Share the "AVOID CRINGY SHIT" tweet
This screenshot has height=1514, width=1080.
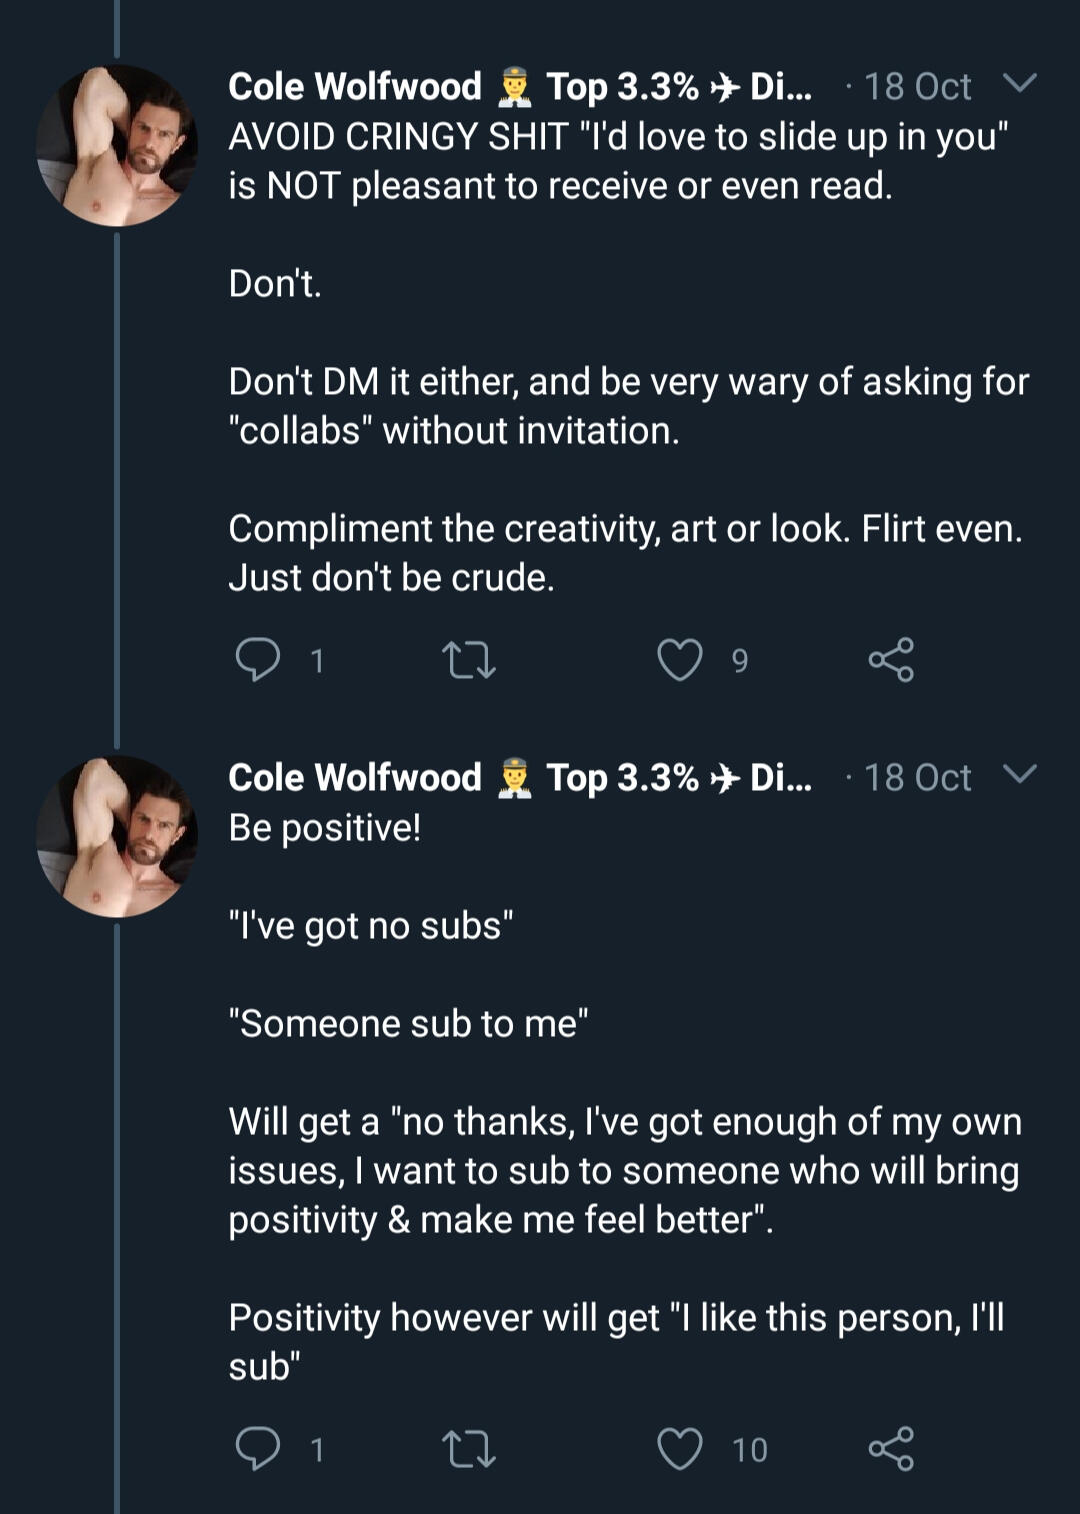pos(890,660)
